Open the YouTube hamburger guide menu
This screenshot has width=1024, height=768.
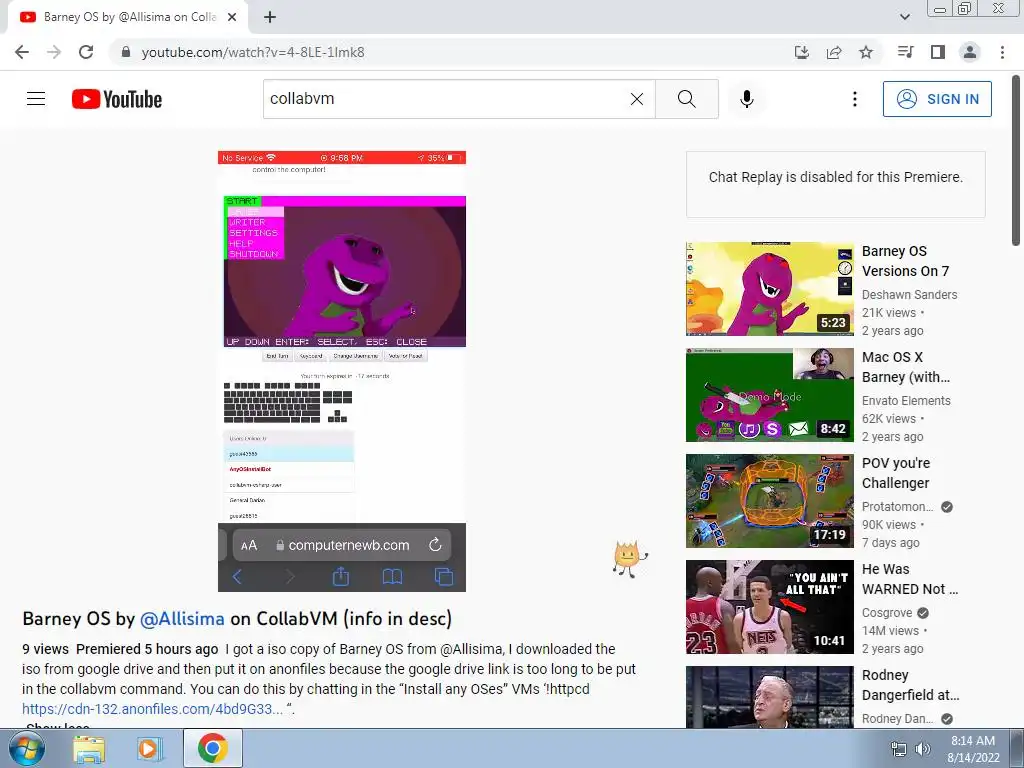(36, 99)
